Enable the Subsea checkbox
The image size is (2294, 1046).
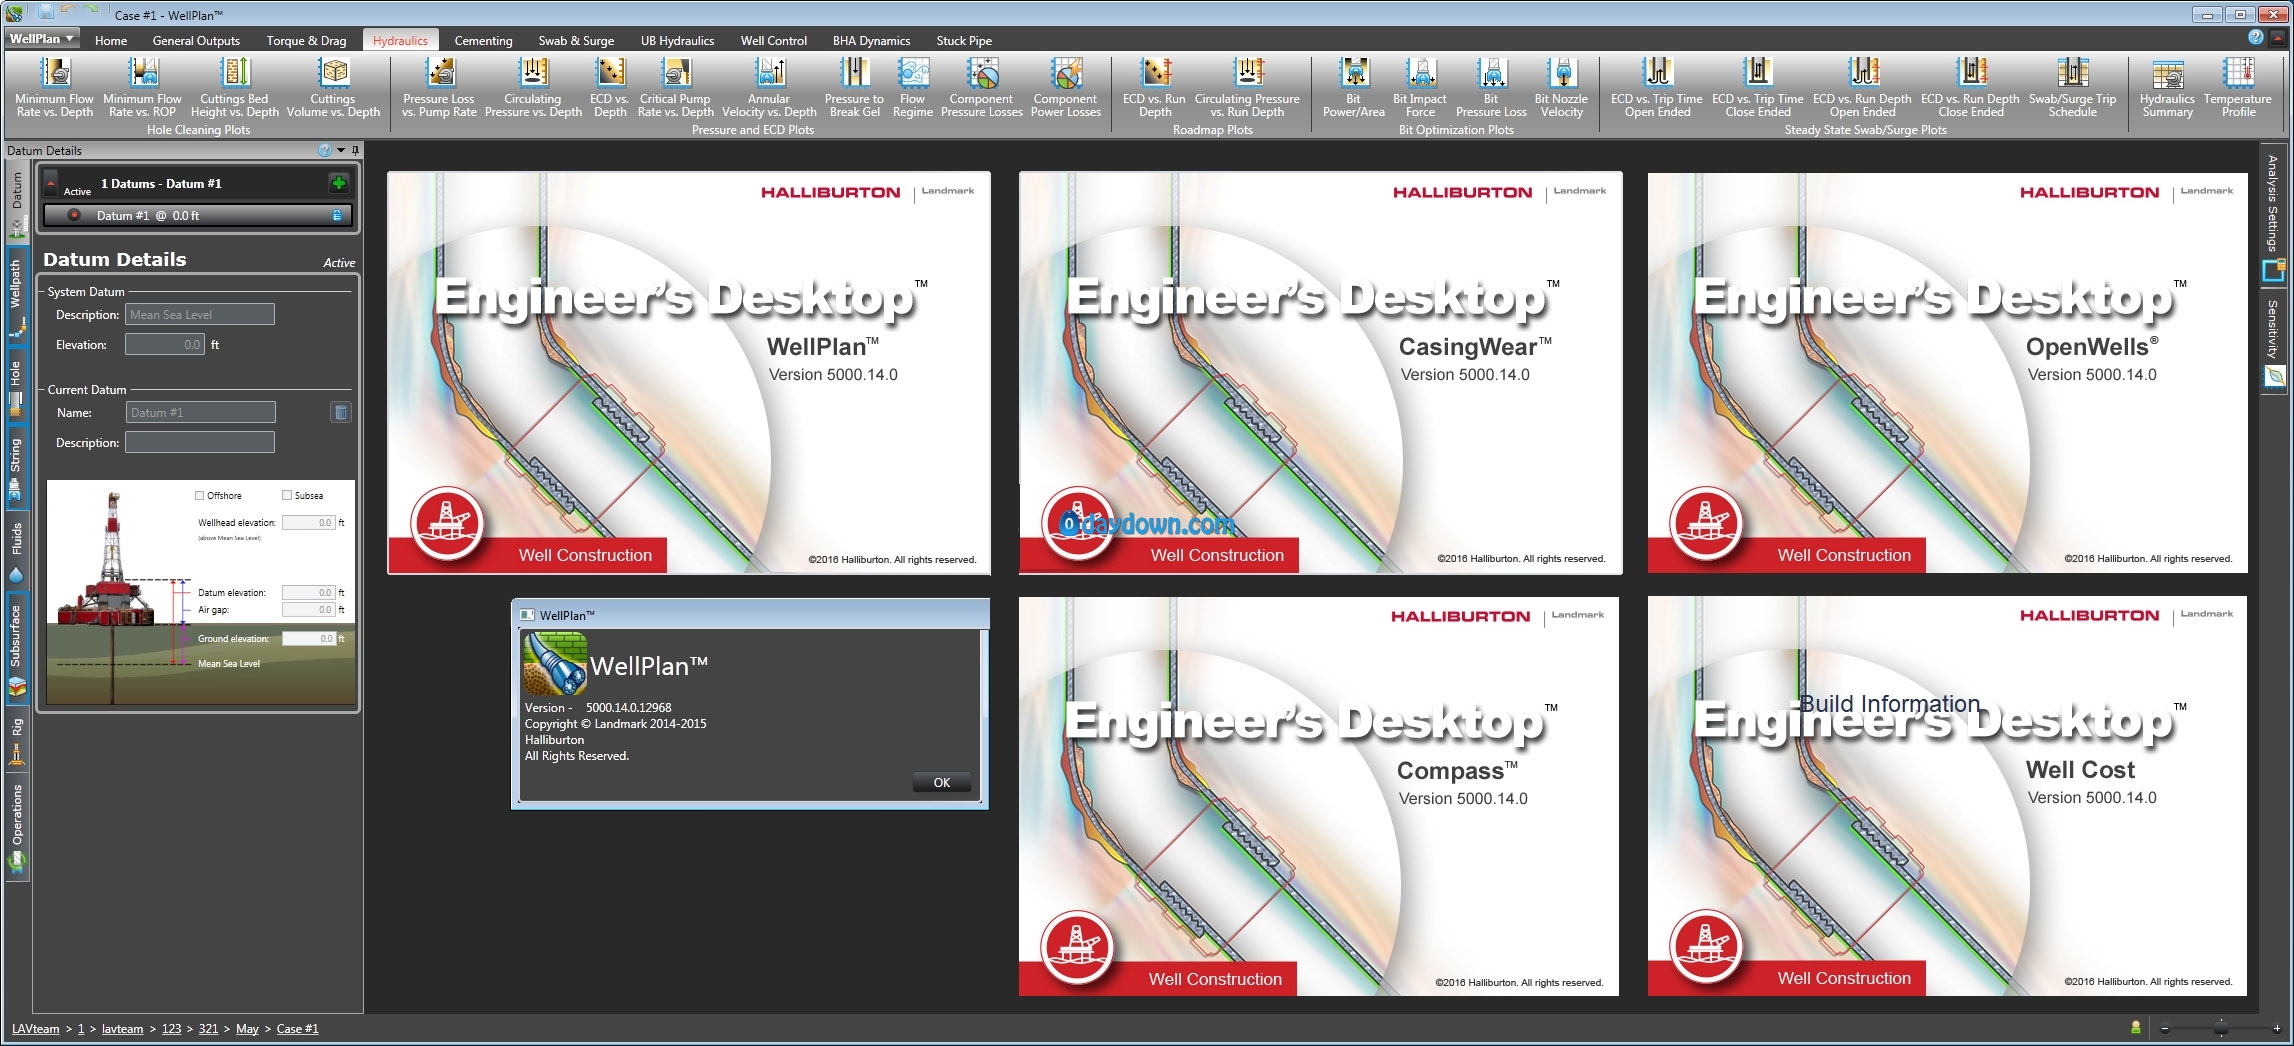(x=287, y=495)
